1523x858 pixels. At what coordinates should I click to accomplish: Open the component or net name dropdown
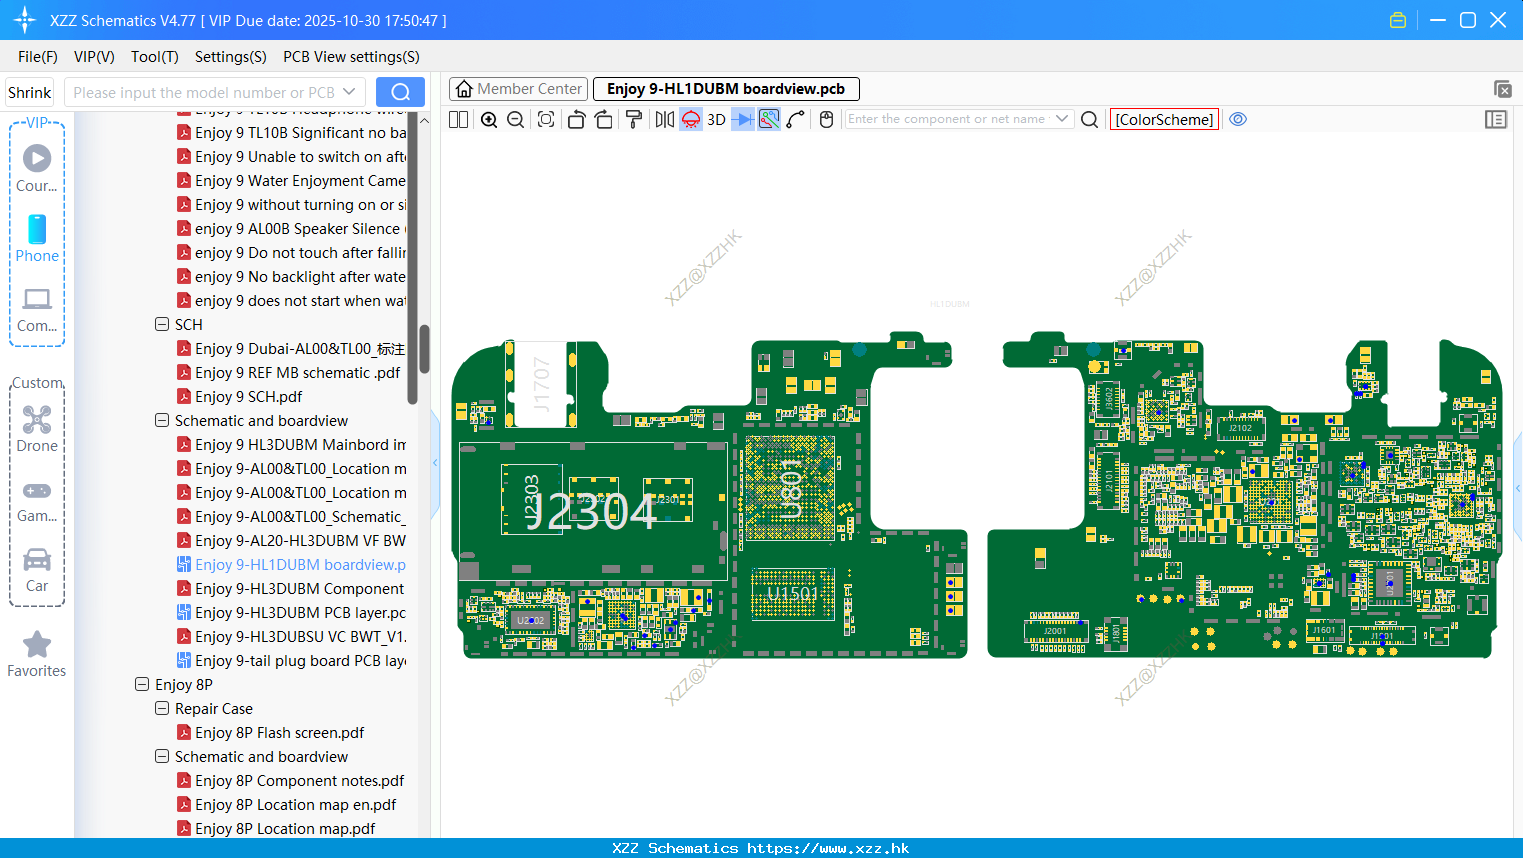[1062, 119]
